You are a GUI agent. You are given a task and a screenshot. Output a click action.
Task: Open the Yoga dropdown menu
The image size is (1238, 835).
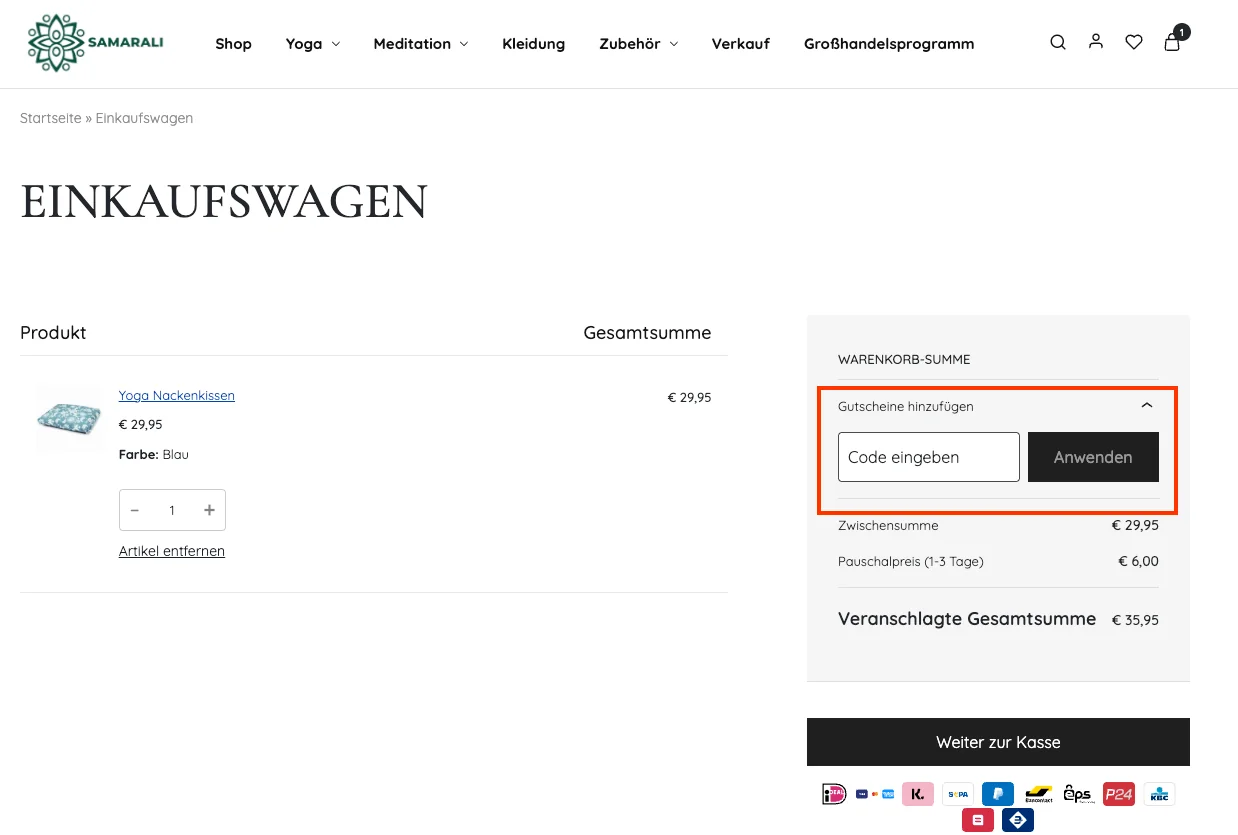[x=312, y=44]
